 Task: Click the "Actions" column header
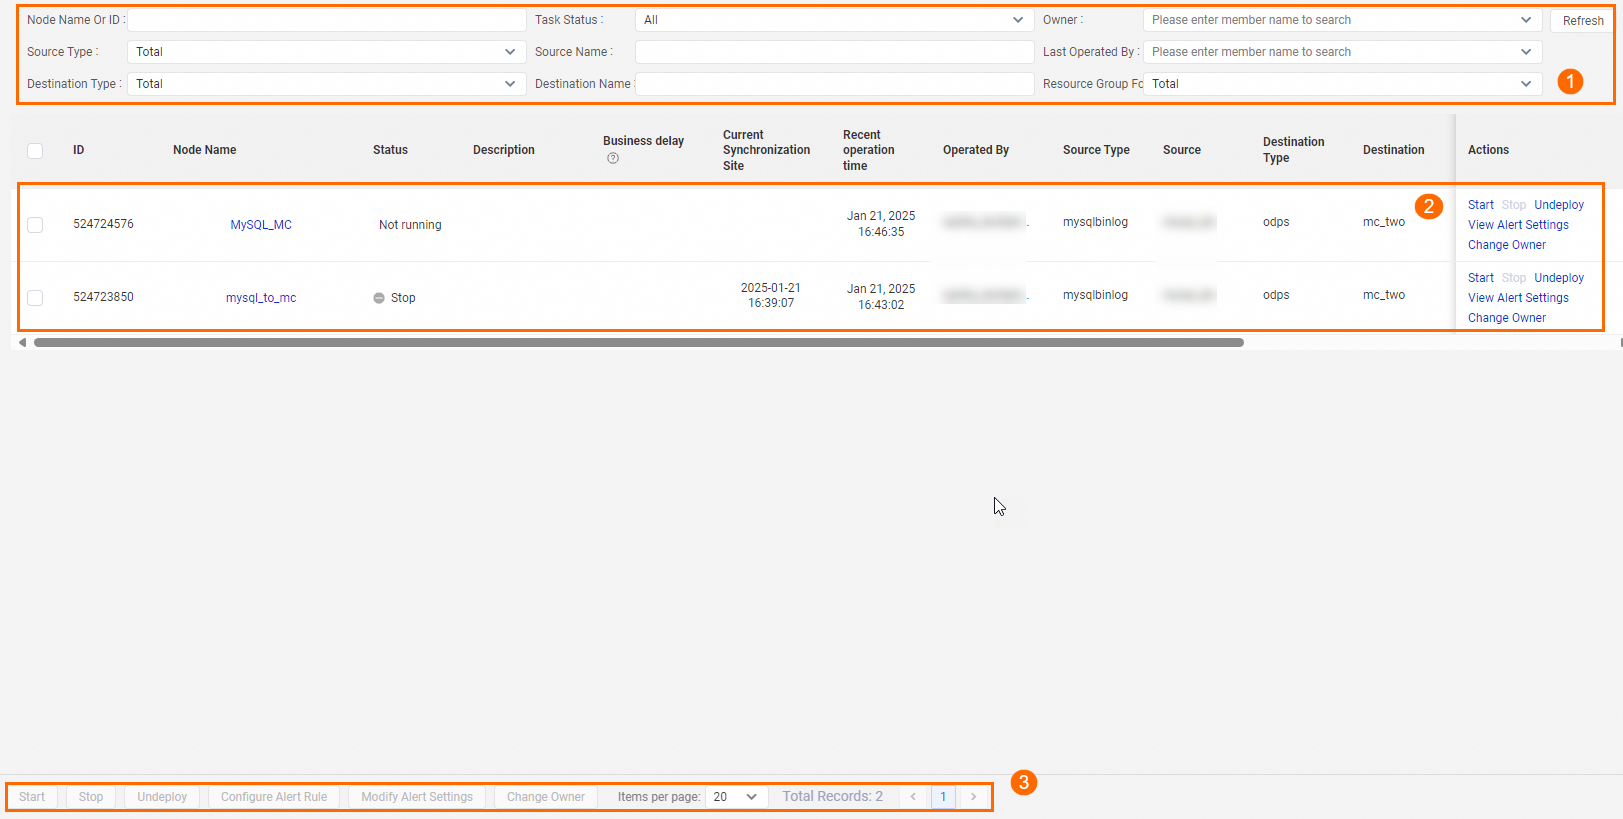(x=1488, y=150)
